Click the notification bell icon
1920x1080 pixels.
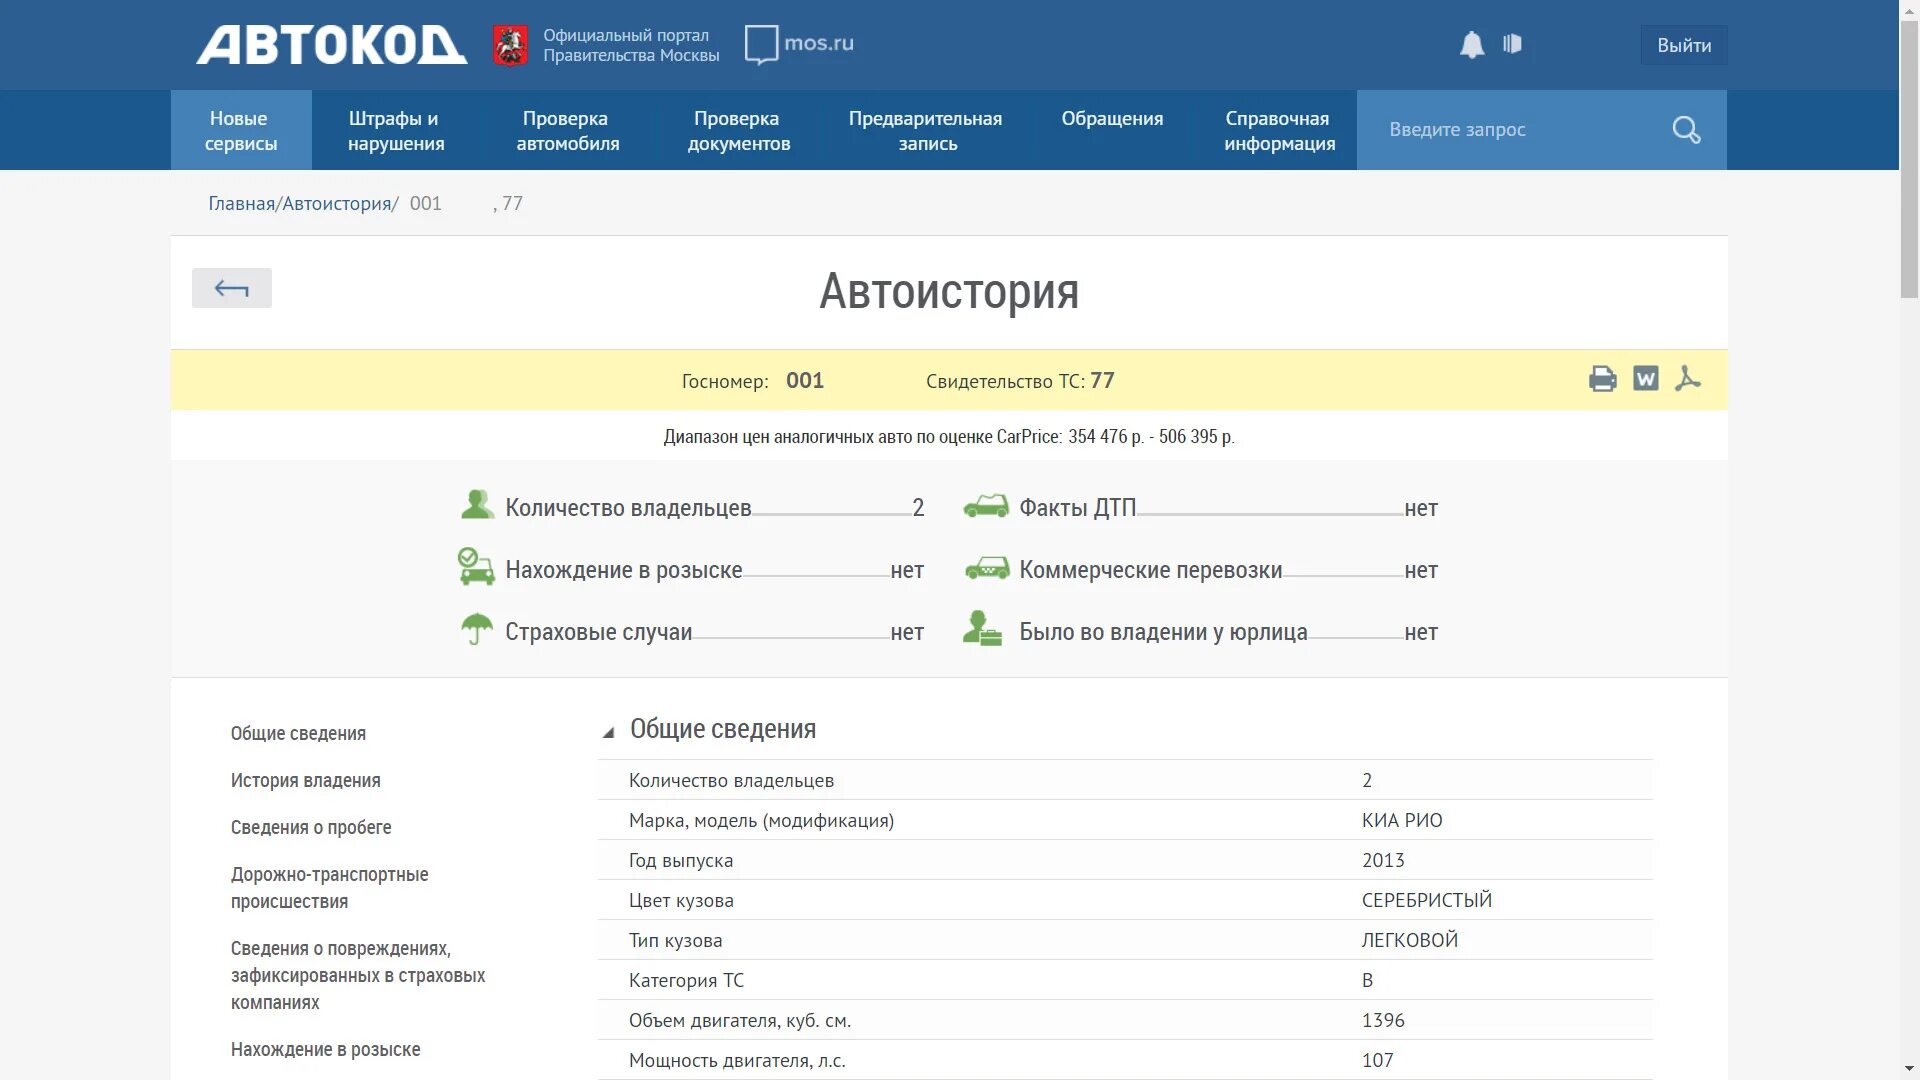point(1472,45)
